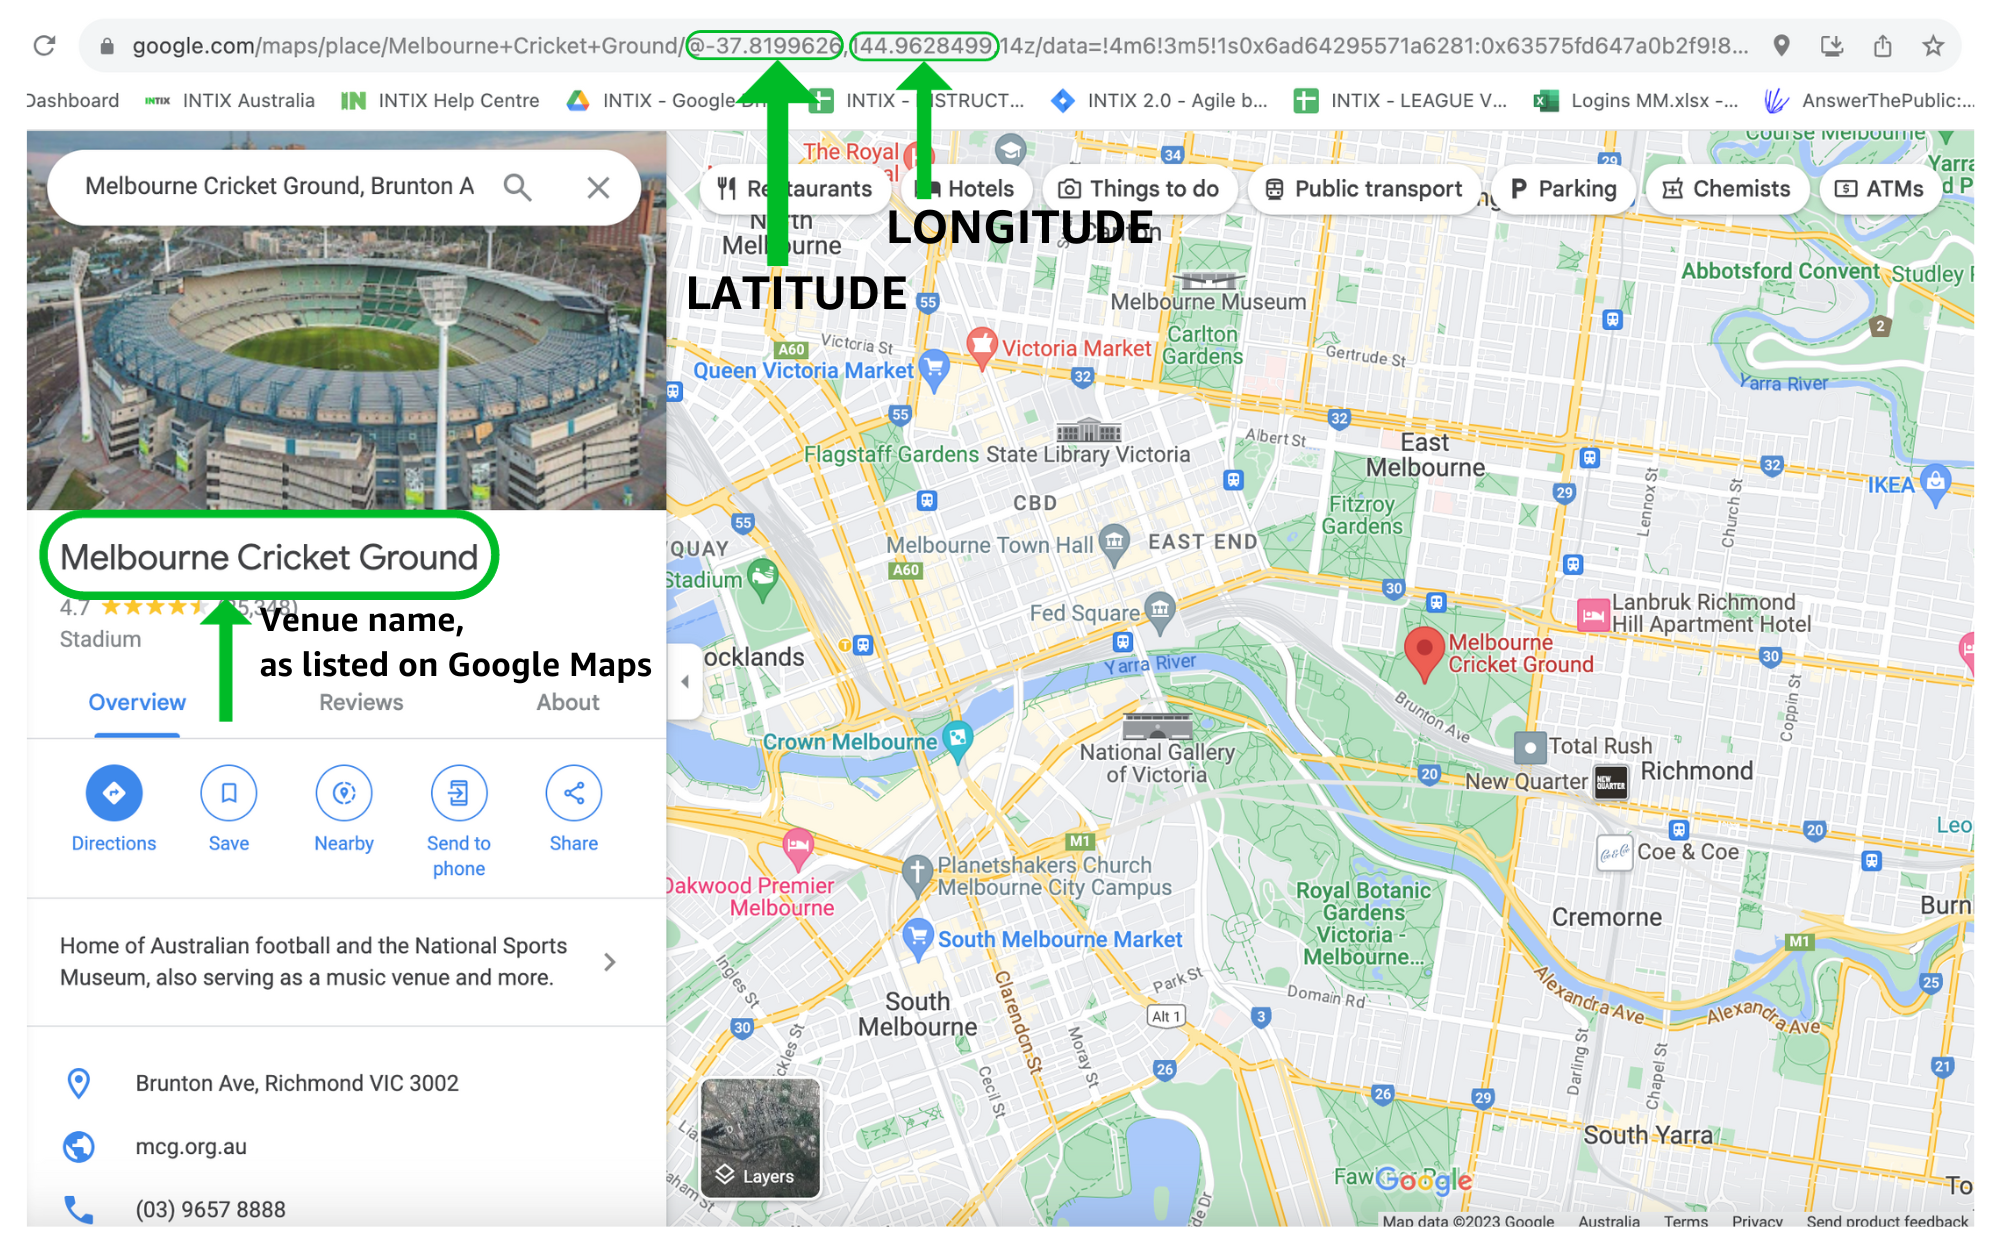Filter the map by Public transport
The image size is (2000, 1238).
tap(1364, 189)
